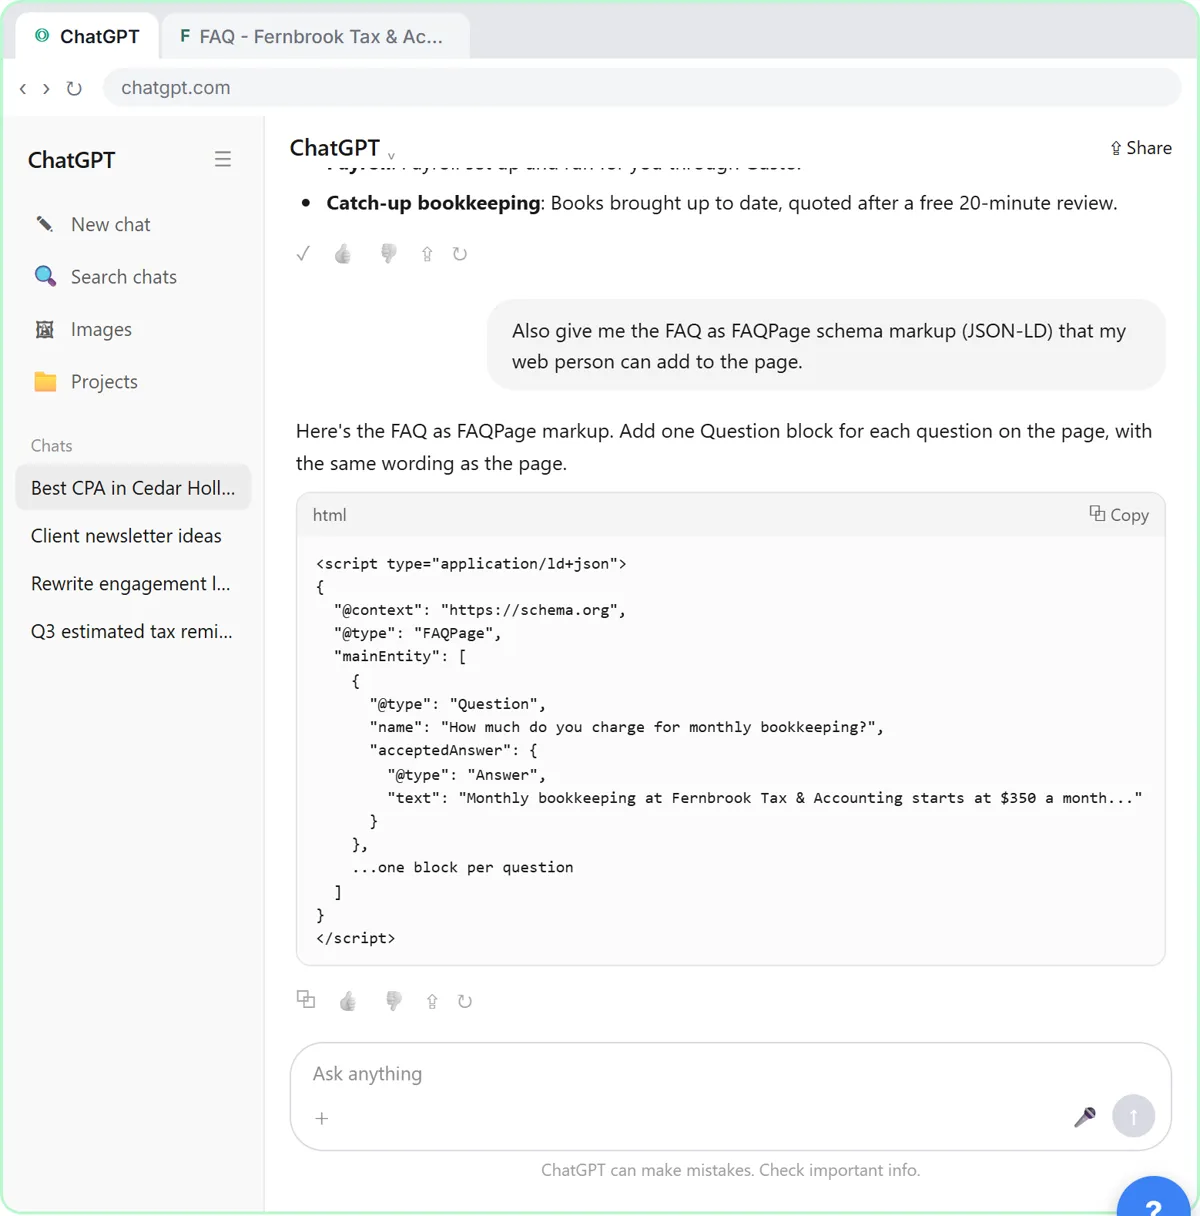The image size is (1200, 1216).
Task: Click the "How much do you charge" code line
Action: coord(627,727)
